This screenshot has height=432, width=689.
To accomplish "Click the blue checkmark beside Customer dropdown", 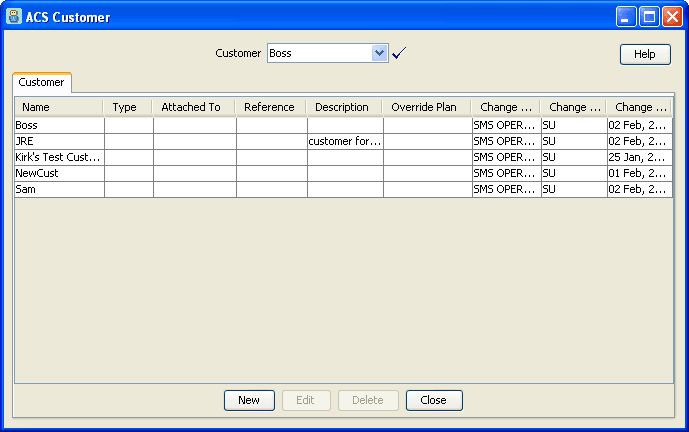I will pos(399,53).
